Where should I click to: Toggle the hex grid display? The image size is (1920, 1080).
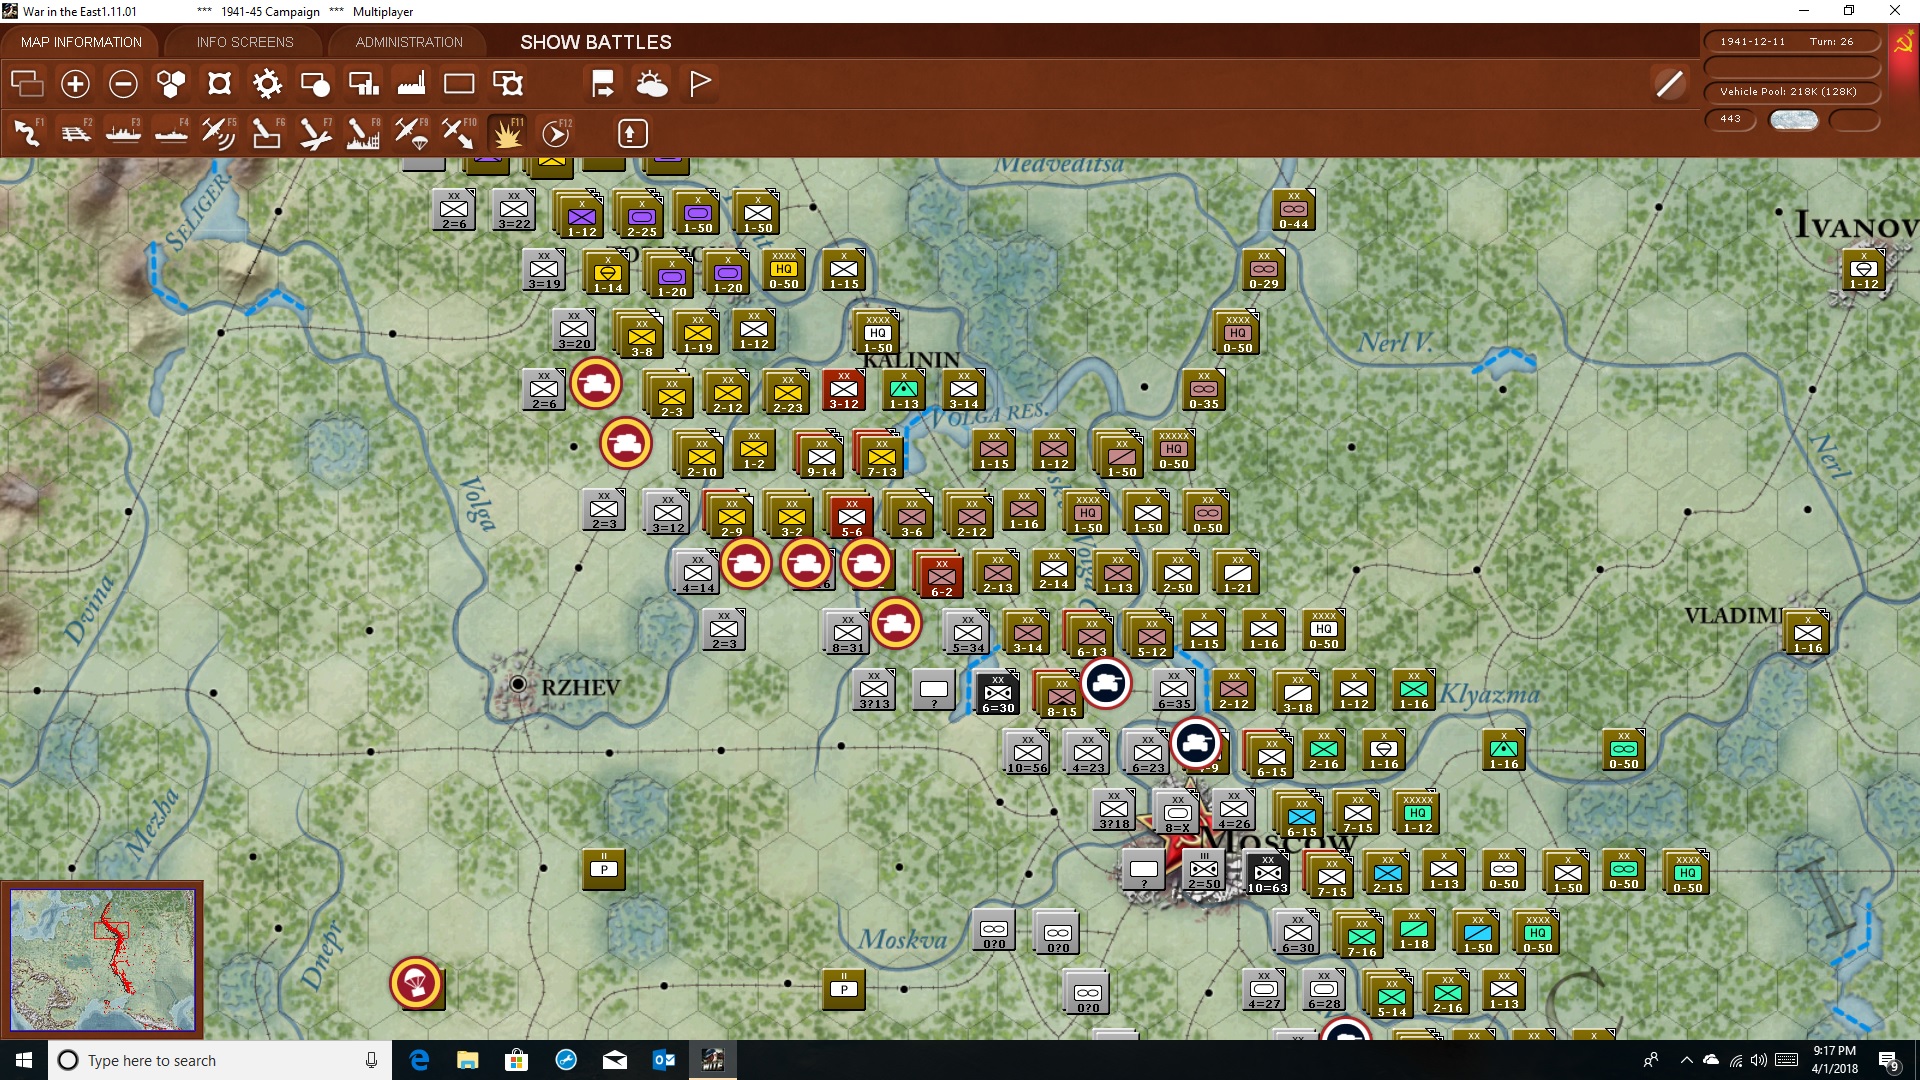coord(171,84)
